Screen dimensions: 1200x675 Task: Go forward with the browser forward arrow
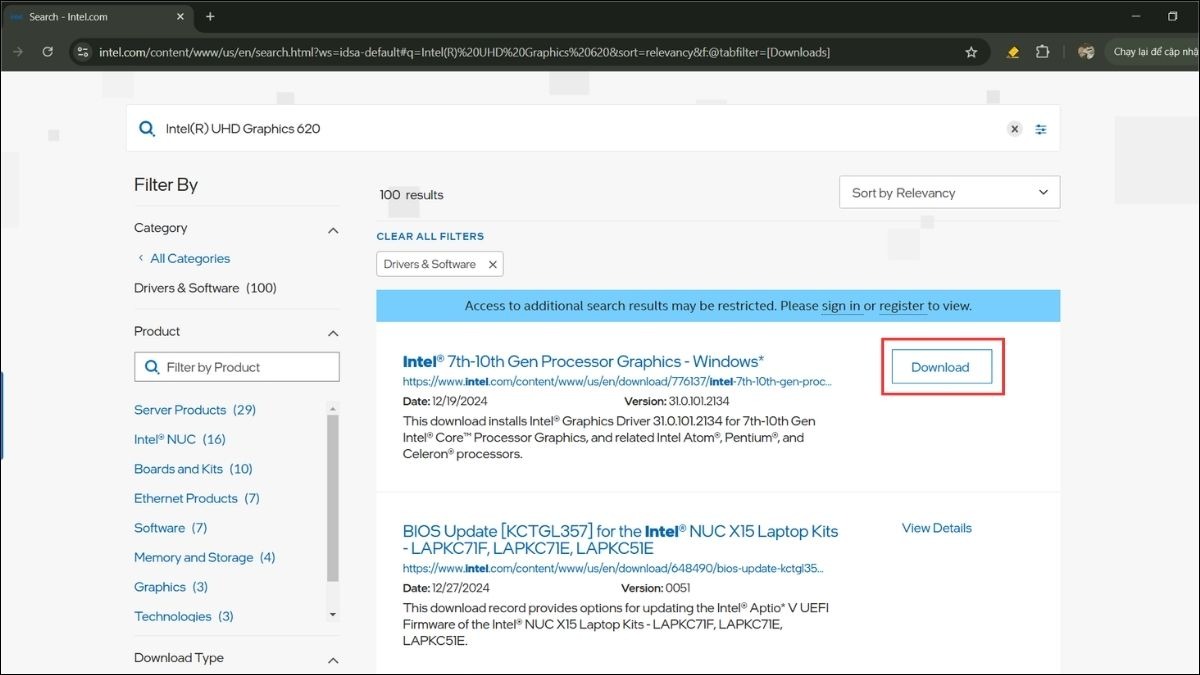[17, 52]
